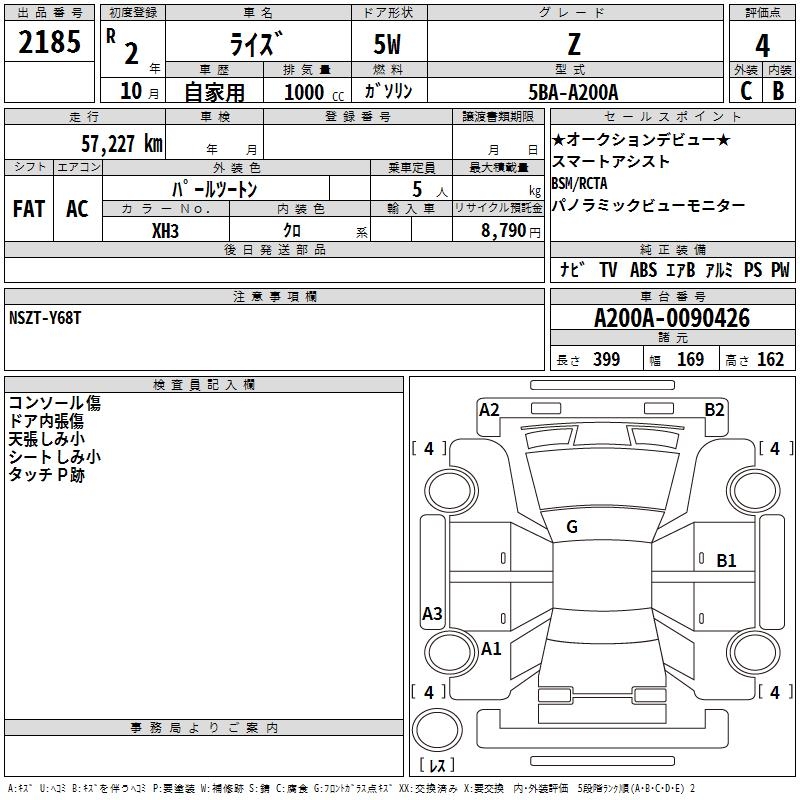
Task: Click the A1 scratch mark near rear wheel
Action: [x=491, y=649]
